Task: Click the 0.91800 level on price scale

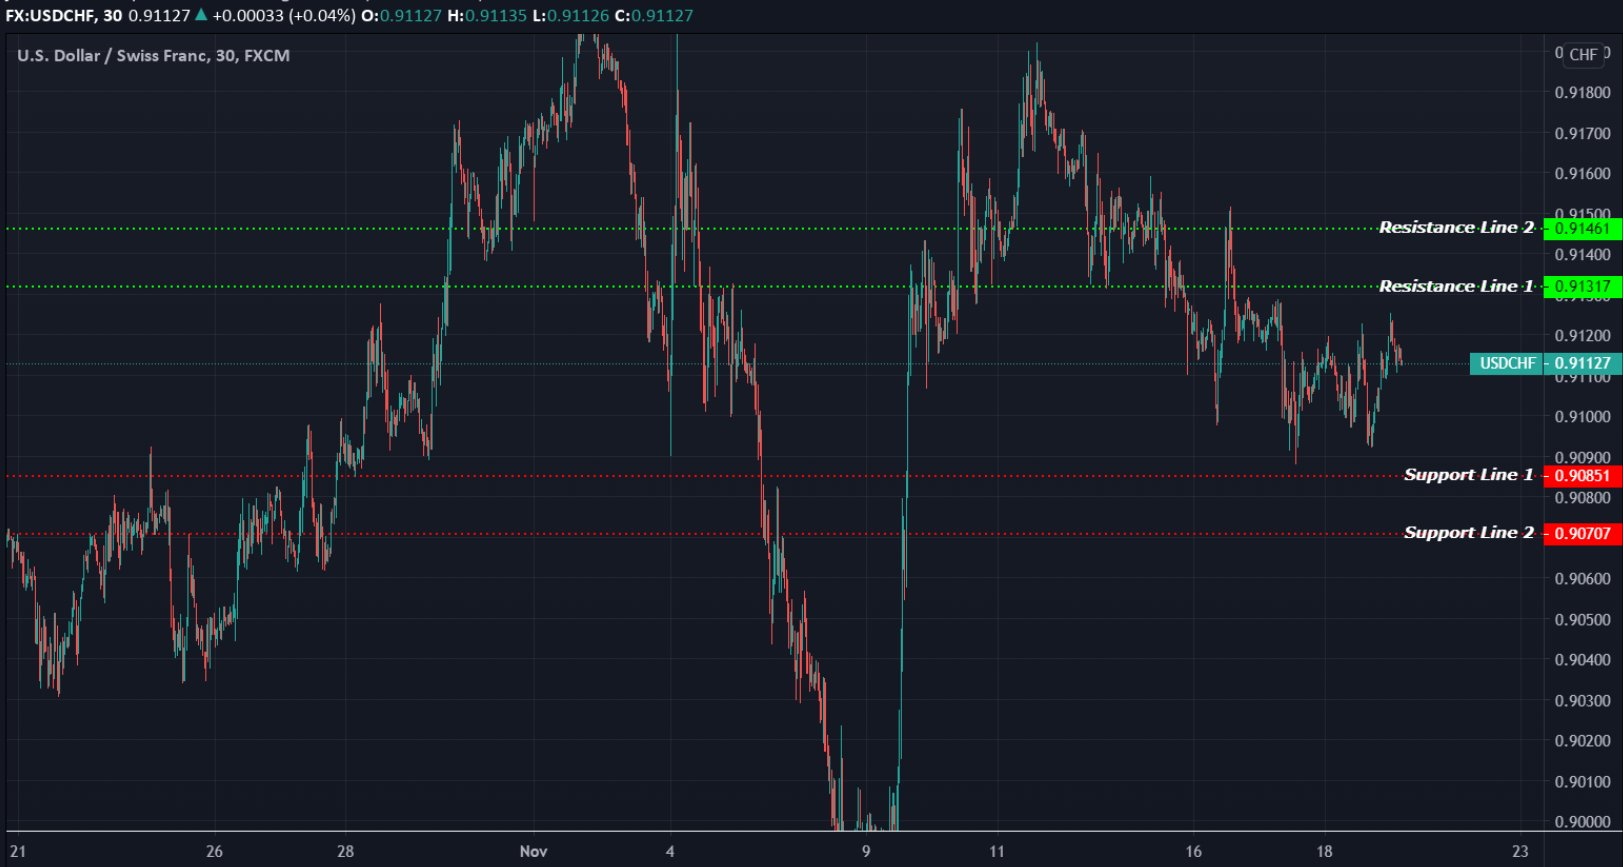Action: 1582,93
